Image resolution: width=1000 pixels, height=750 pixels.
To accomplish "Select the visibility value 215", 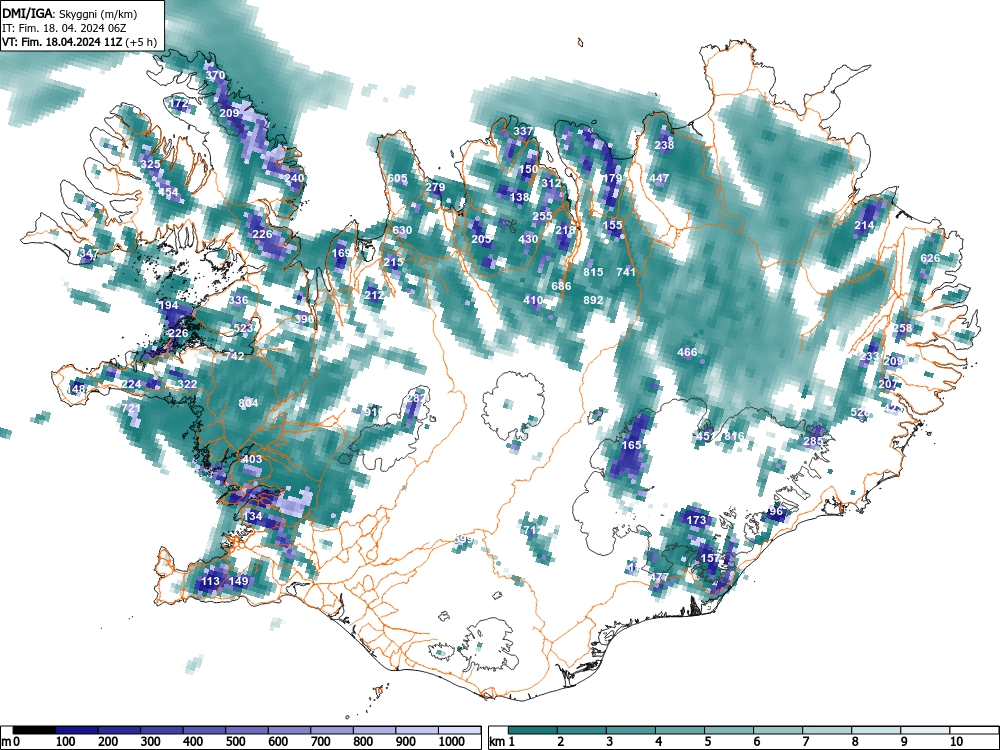I will pyautogui.click(x=393, y=262).
